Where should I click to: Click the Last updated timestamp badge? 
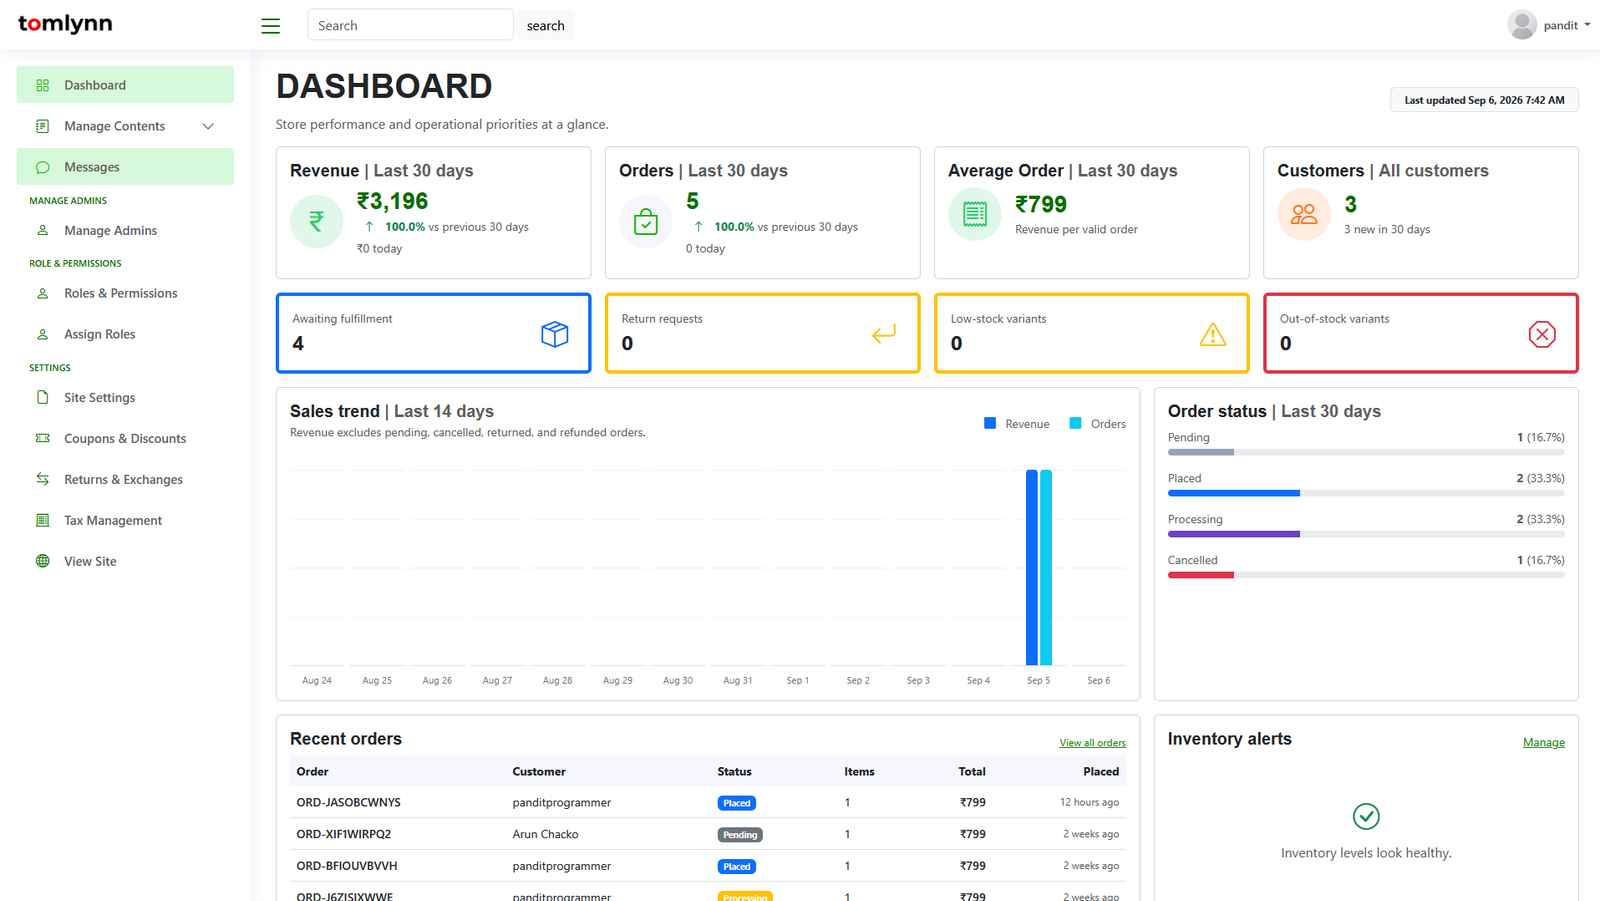tap(1484, 100)
